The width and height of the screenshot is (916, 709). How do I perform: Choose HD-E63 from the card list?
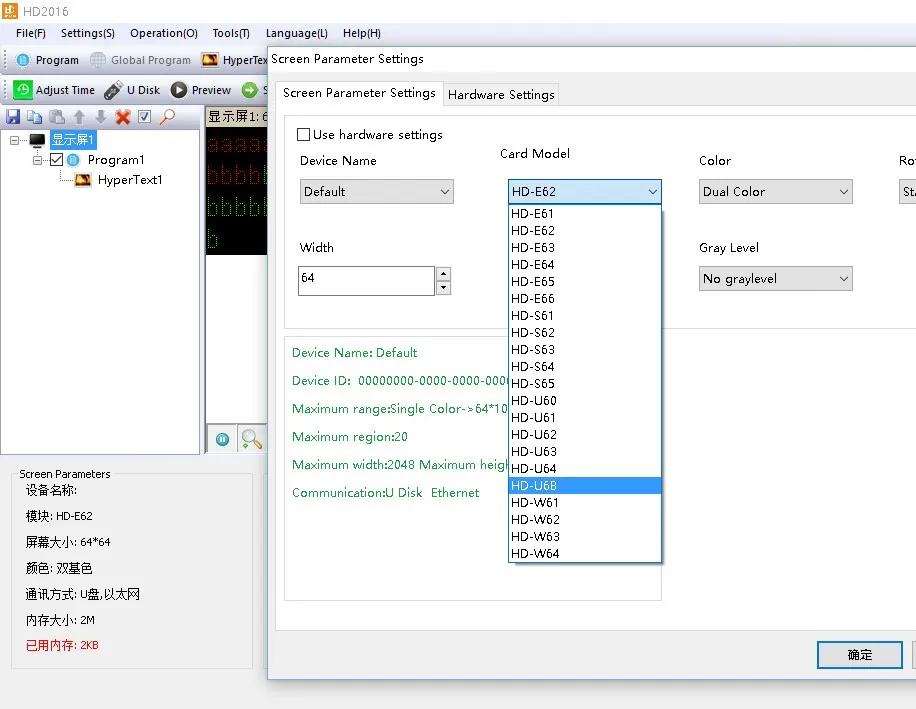[585, 248]
